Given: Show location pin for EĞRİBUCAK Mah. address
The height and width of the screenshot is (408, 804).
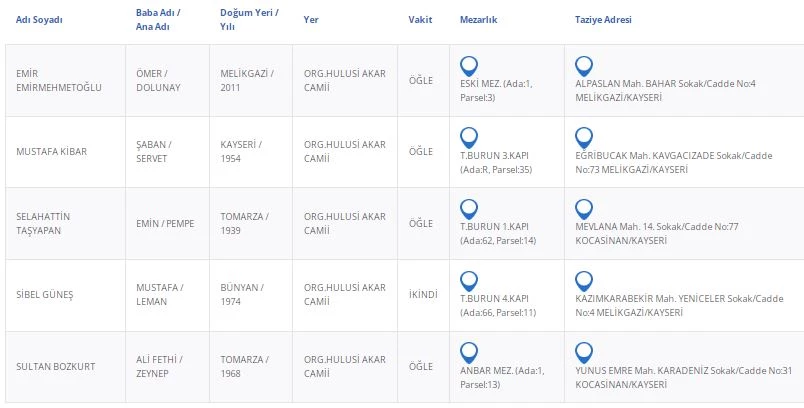Looking at the screenshot, I should coord(585,138).
